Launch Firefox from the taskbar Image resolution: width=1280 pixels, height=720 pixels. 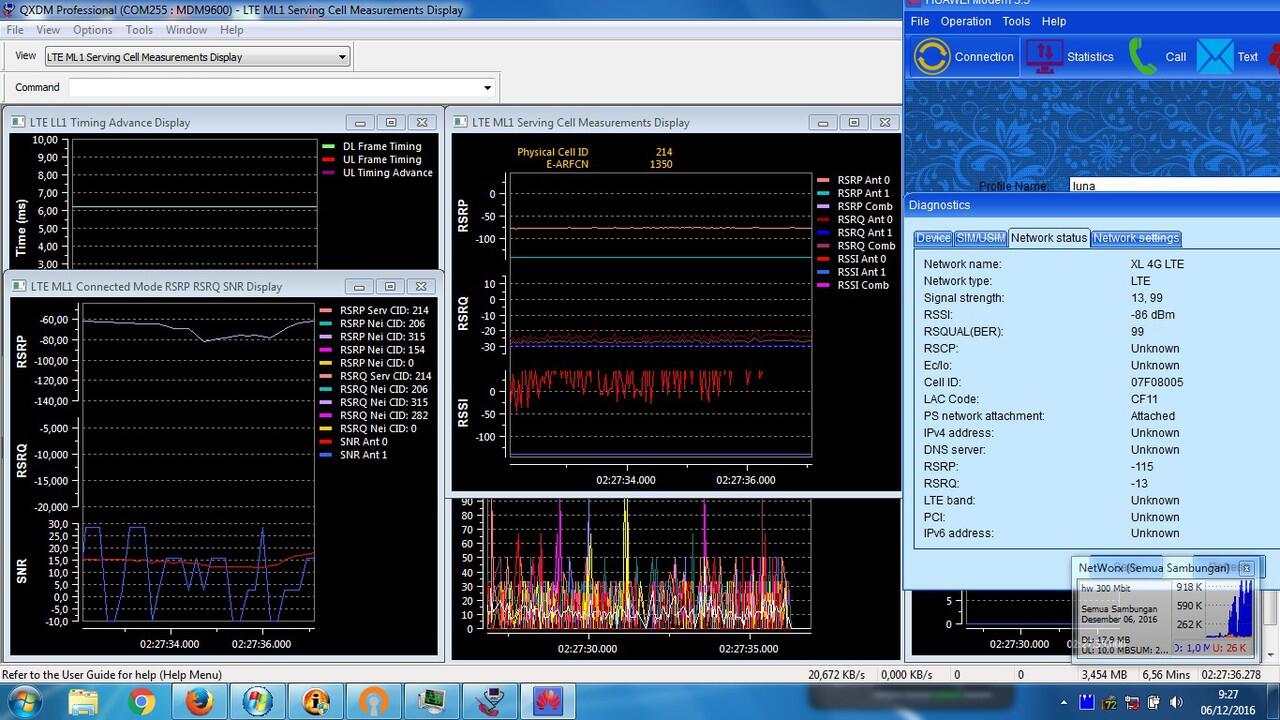click(x=200, y=701)
